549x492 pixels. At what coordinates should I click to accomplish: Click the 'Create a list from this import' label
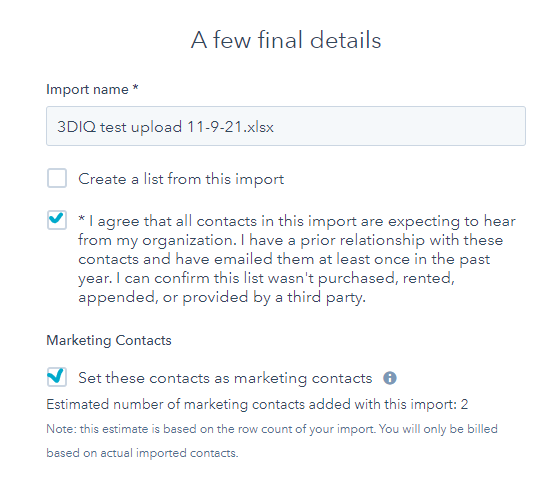click(181, 179)
